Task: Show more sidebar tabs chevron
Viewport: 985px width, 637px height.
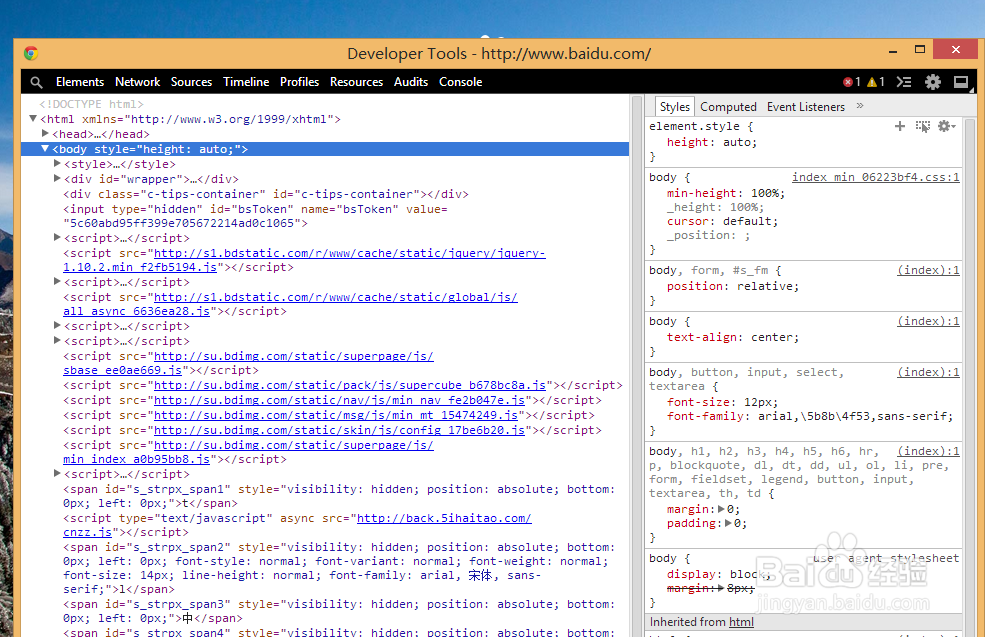Action: point(860,106)
